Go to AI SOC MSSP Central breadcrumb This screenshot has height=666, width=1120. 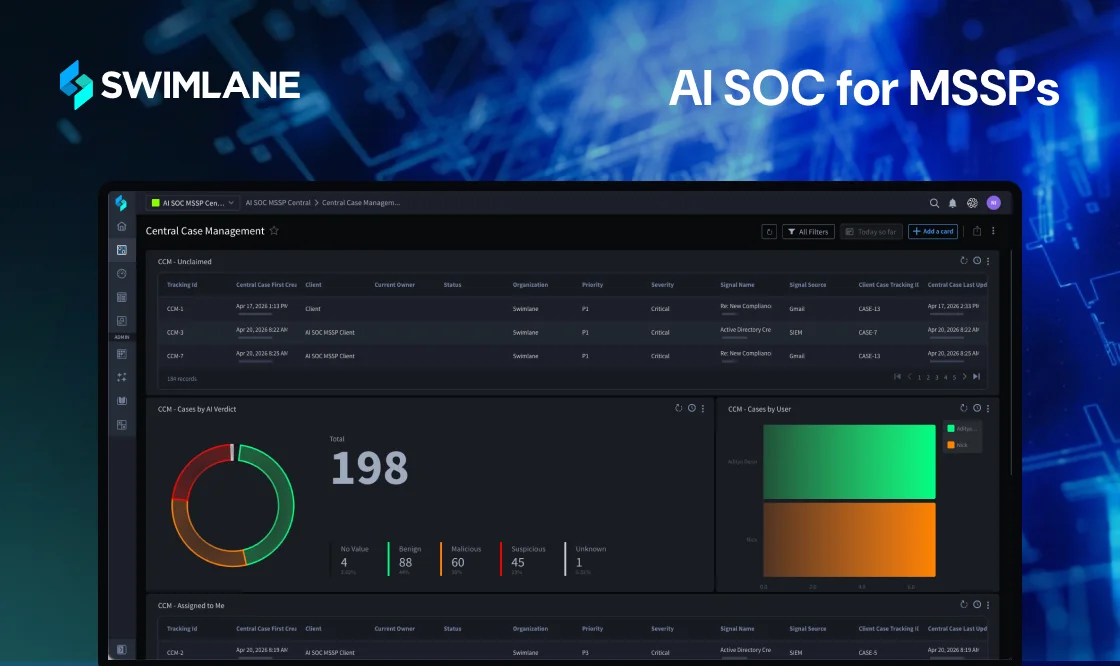click(278, 203)
